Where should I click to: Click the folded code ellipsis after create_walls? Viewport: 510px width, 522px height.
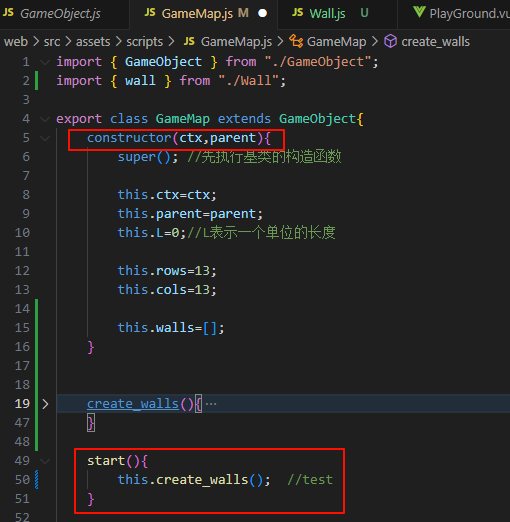click(211, 404)
